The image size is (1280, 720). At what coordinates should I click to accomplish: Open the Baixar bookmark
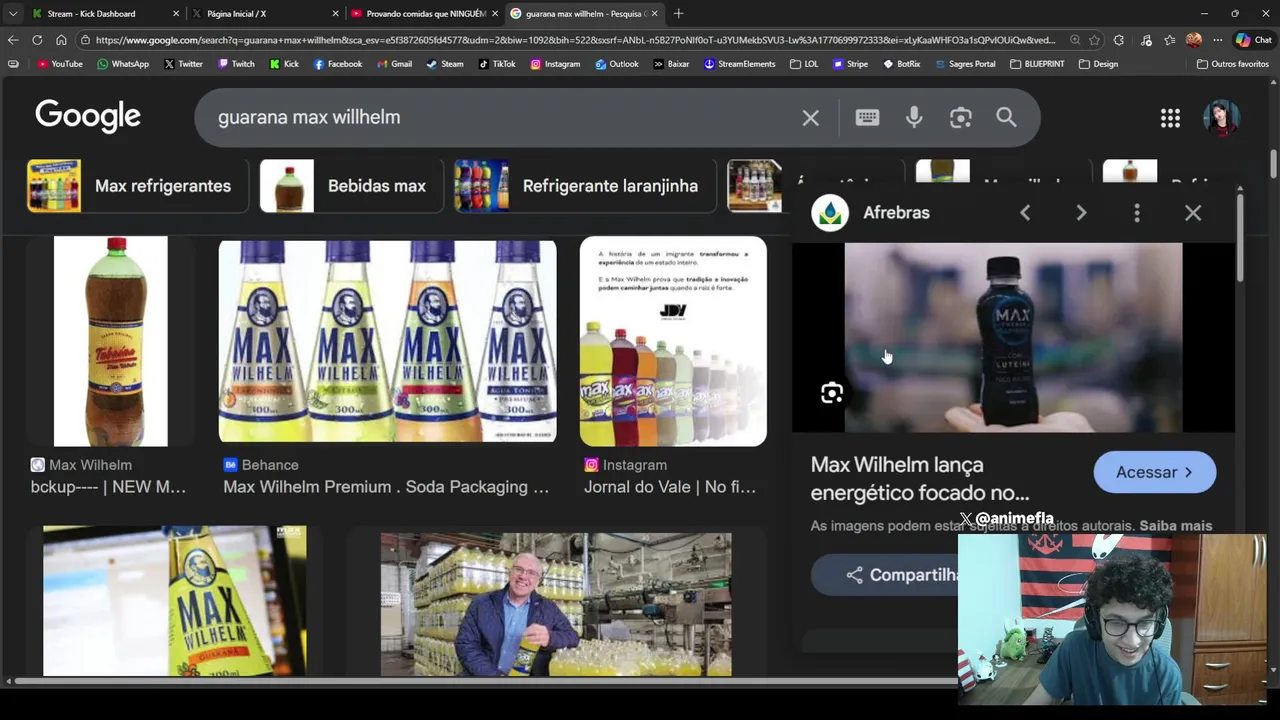click(x=671, y=64)
